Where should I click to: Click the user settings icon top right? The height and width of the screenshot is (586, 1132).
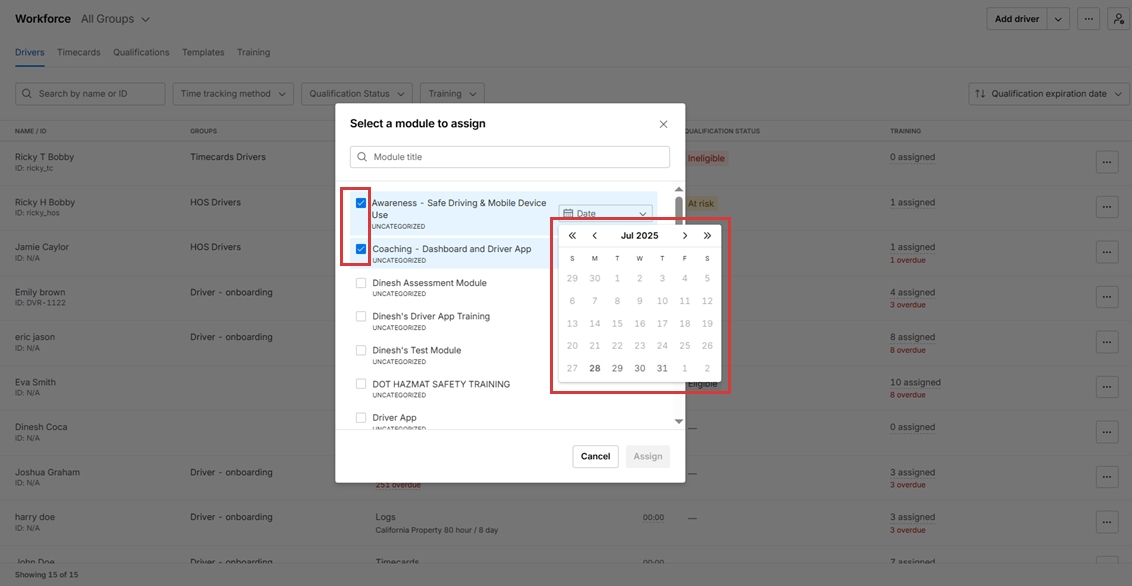[1118, 19]
